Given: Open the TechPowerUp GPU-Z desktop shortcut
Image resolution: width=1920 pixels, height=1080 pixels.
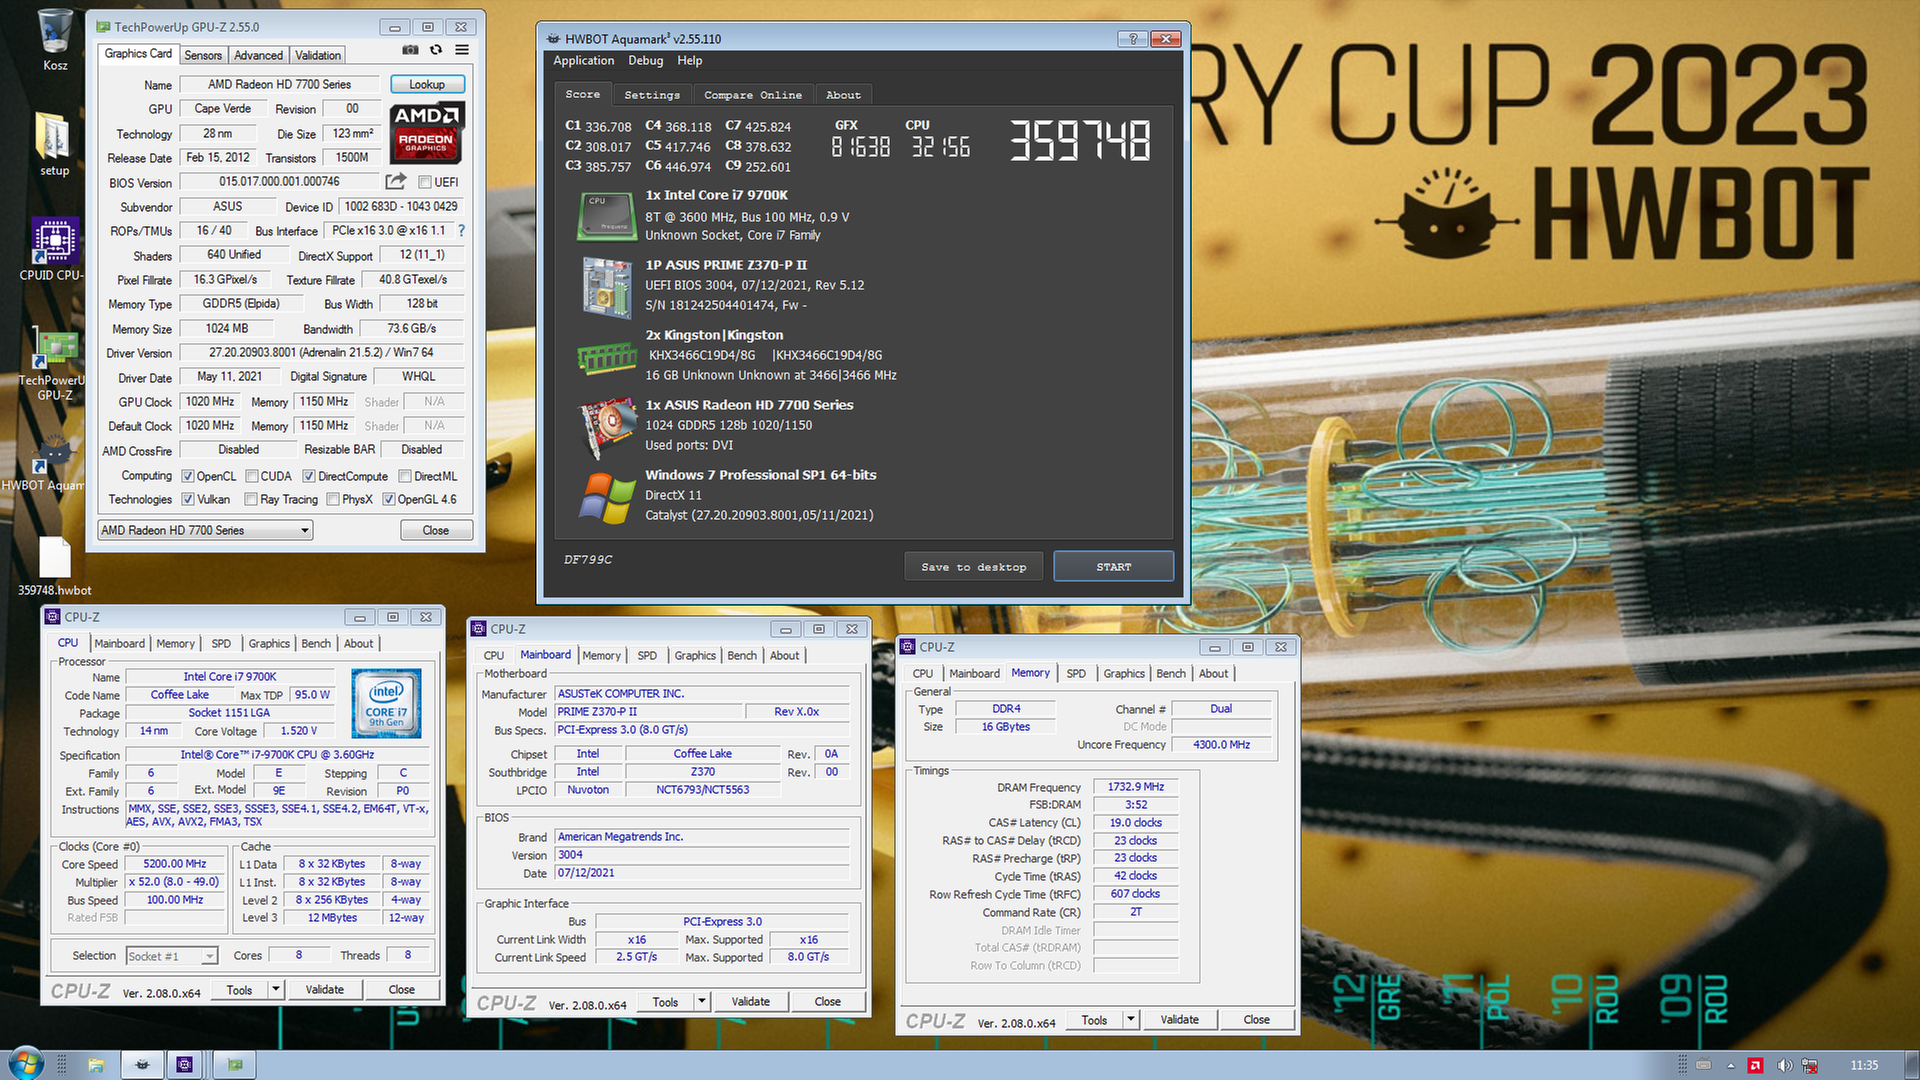Looking at the screenshot, I should pos(55,365).
